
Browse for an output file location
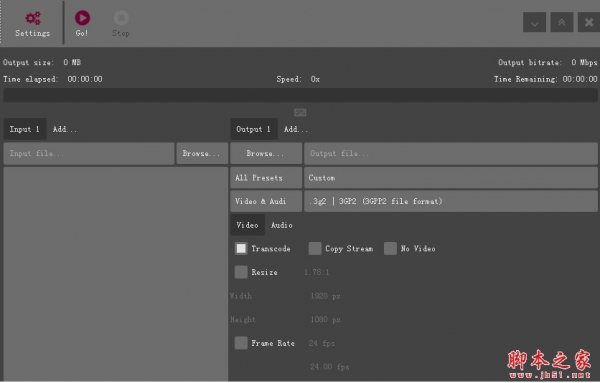point(266,154)
